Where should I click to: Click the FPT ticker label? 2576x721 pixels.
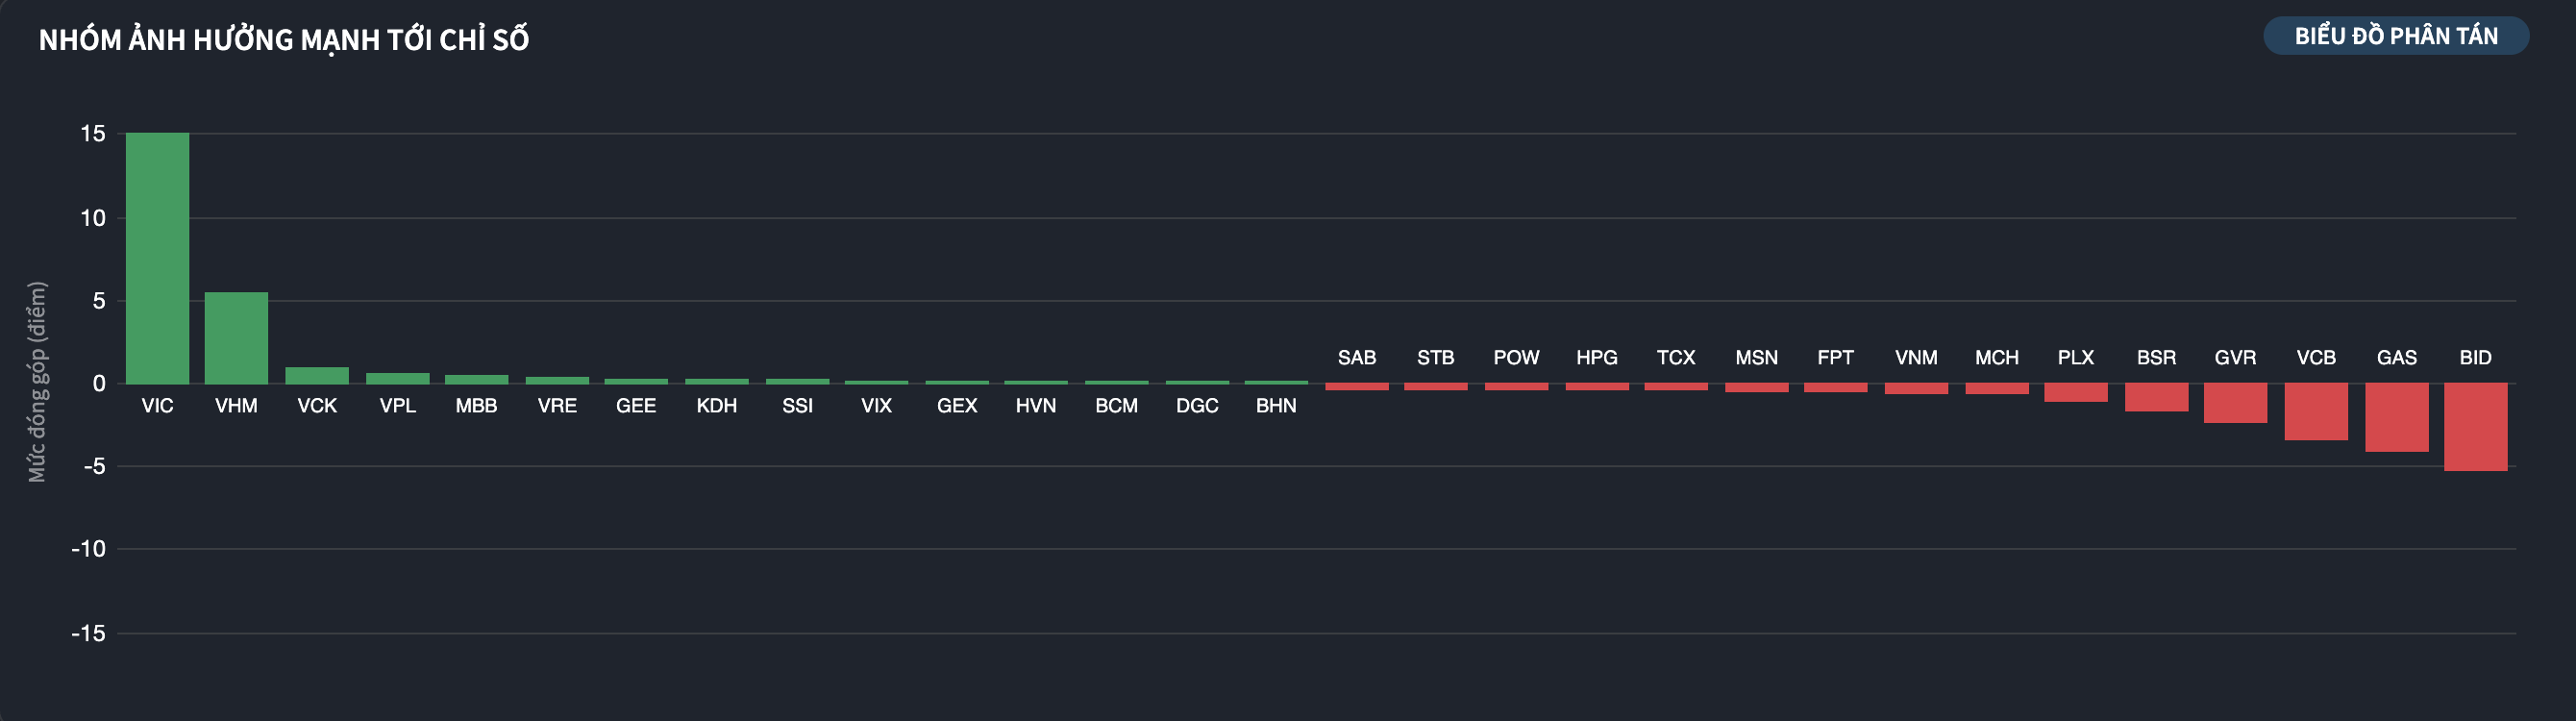point(1835,358)
